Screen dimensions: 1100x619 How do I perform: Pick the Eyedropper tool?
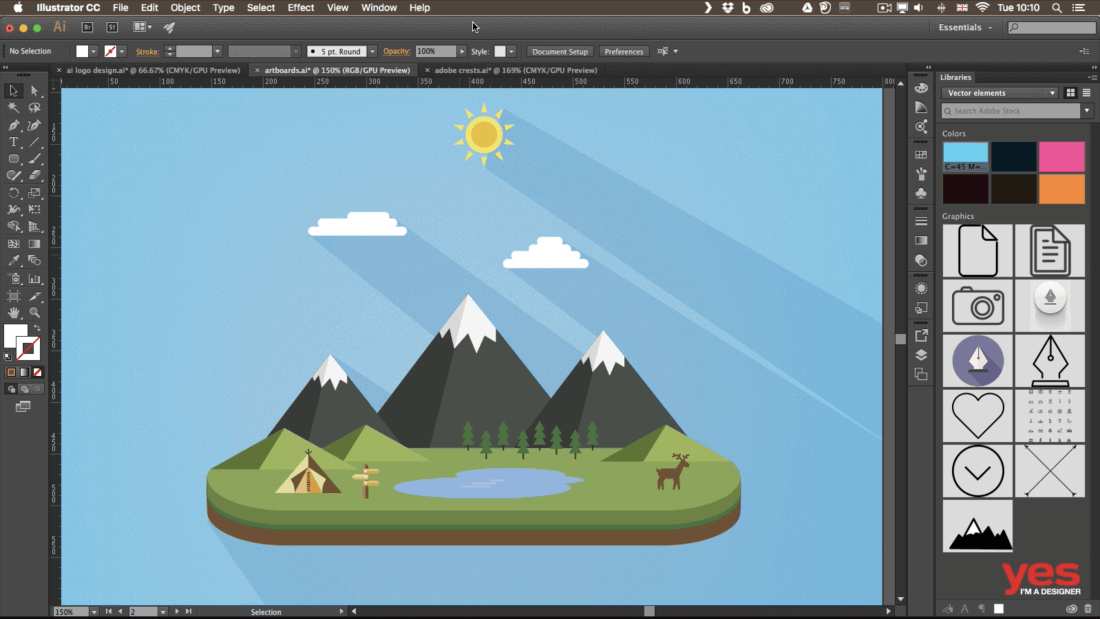14,261
